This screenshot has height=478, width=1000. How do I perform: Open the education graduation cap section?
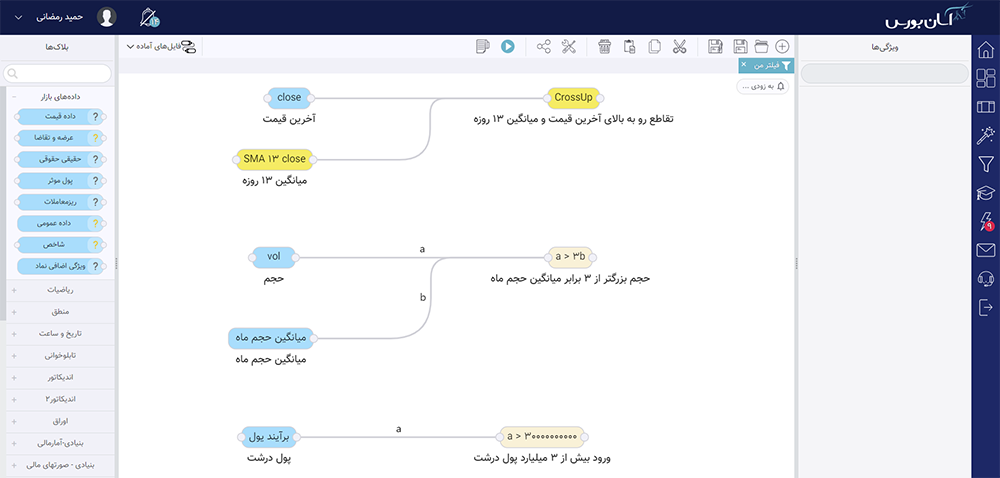[985, 193]
